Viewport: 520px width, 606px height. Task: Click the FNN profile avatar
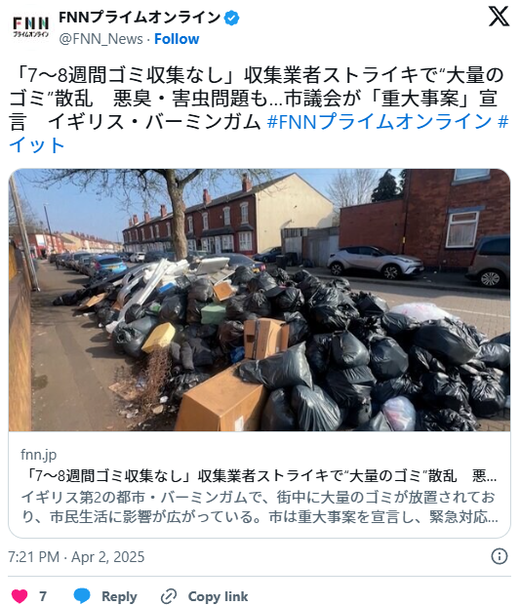coord(31,26)
